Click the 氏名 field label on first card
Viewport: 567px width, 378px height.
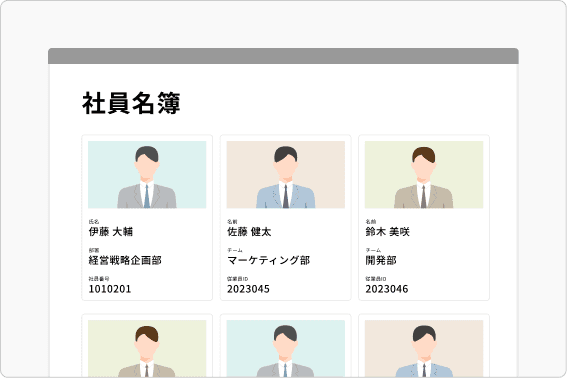(94, 221)
